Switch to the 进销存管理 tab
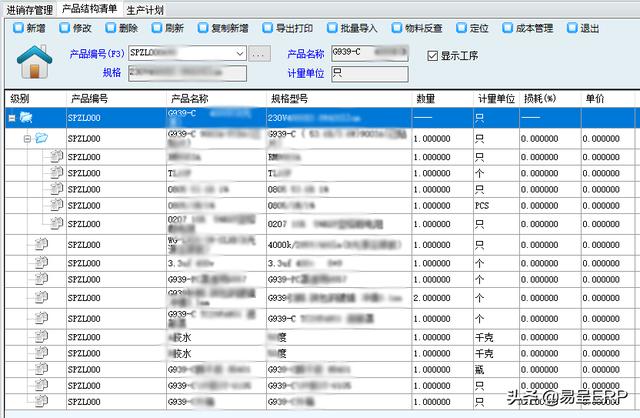Viewport: 640px width, 418px height. pyautogui.click(x=29, y=8)
